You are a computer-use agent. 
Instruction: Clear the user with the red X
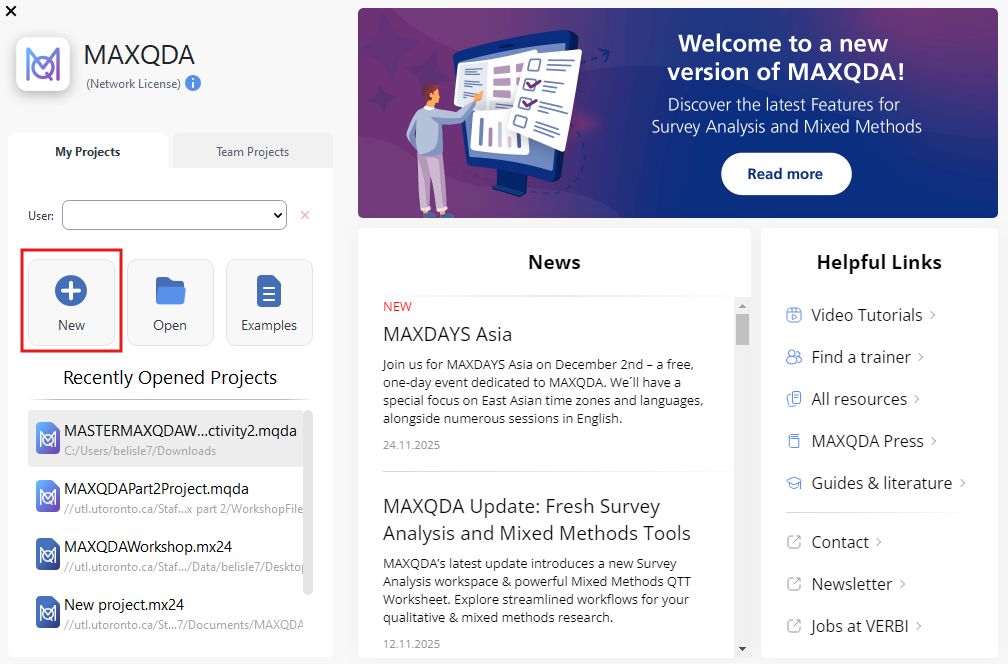[305, 215]
